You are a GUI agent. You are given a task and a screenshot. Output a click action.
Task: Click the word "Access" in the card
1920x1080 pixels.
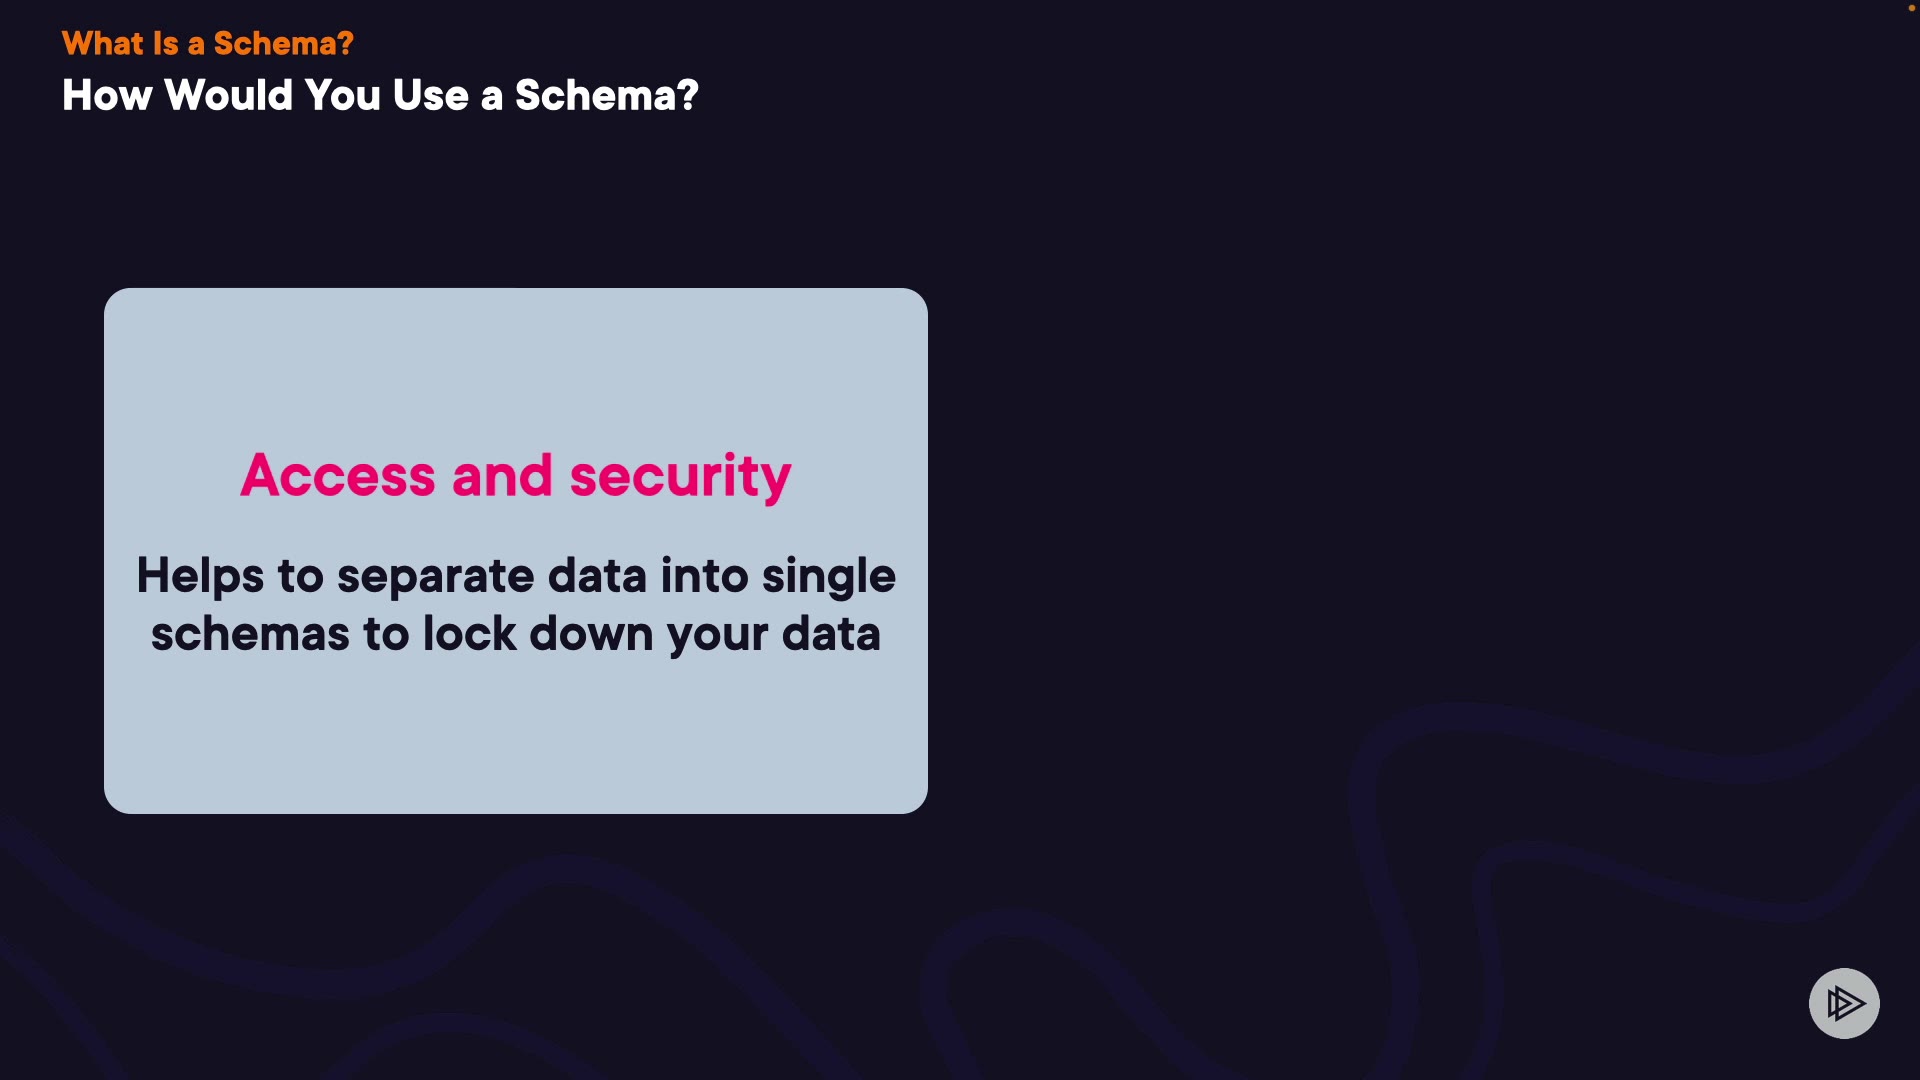338,475
